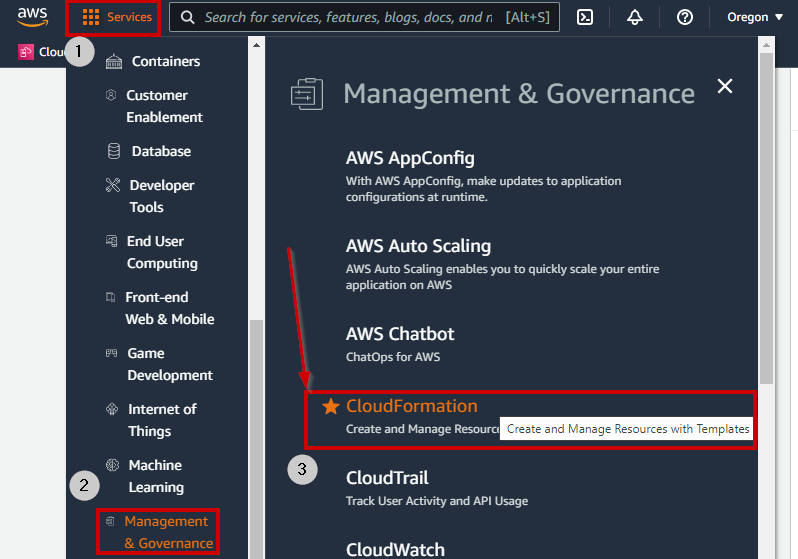Viewport: 798px width, 559px height.
Task: Click the search magnifier icon
Action: [187, 17]
